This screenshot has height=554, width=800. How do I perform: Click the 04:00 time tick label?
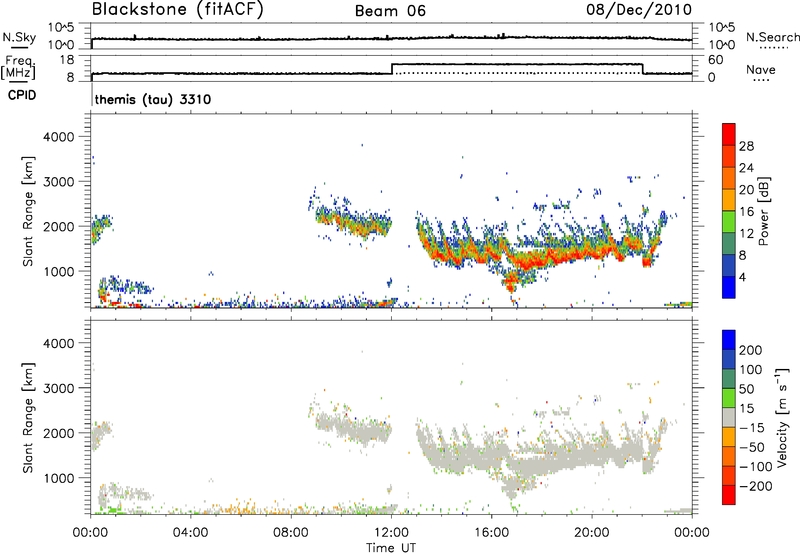pyautogui.click(x=190, y=532)
